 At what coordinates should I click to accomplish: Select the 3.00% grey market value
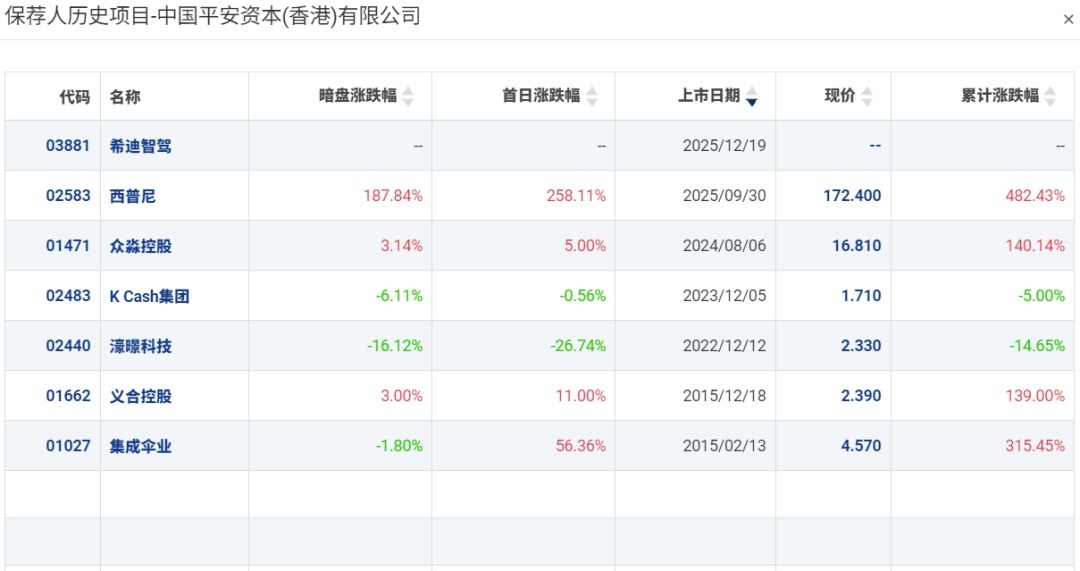click(x=402, y=396)
